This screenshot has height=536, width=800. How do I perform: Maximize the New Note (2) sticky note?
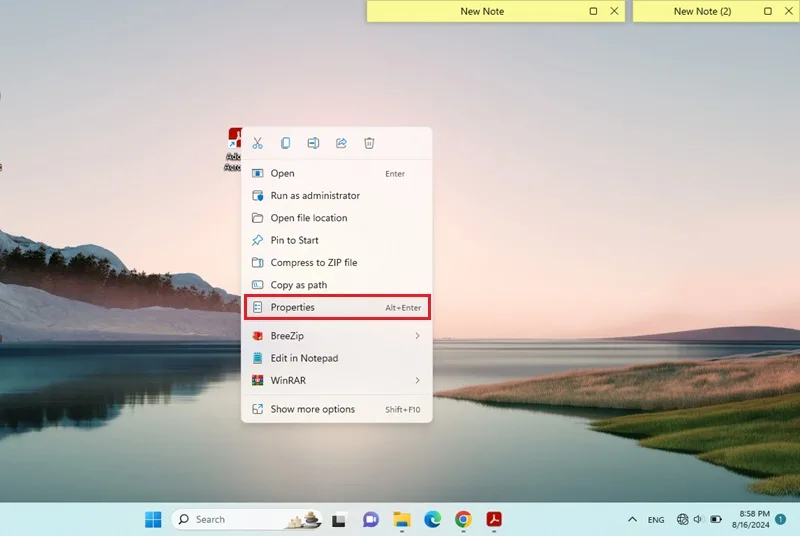pyautogui.click(x=768, y=11)
